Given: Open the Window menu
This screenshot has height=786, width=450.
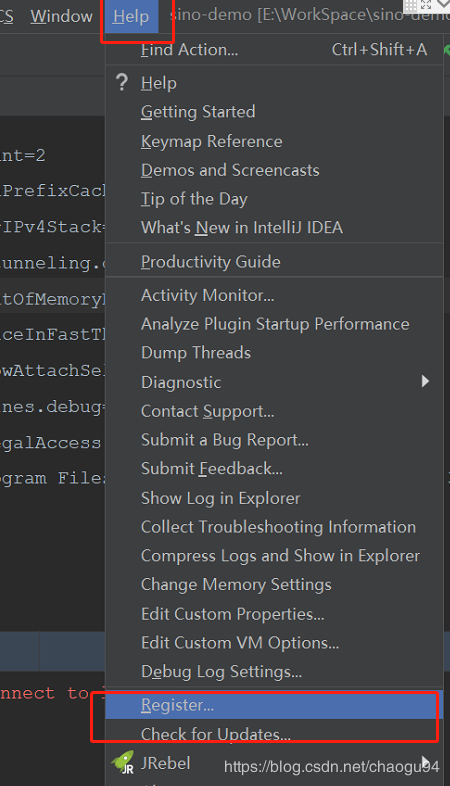Looking at the screenshot, I should coord(62,16).
